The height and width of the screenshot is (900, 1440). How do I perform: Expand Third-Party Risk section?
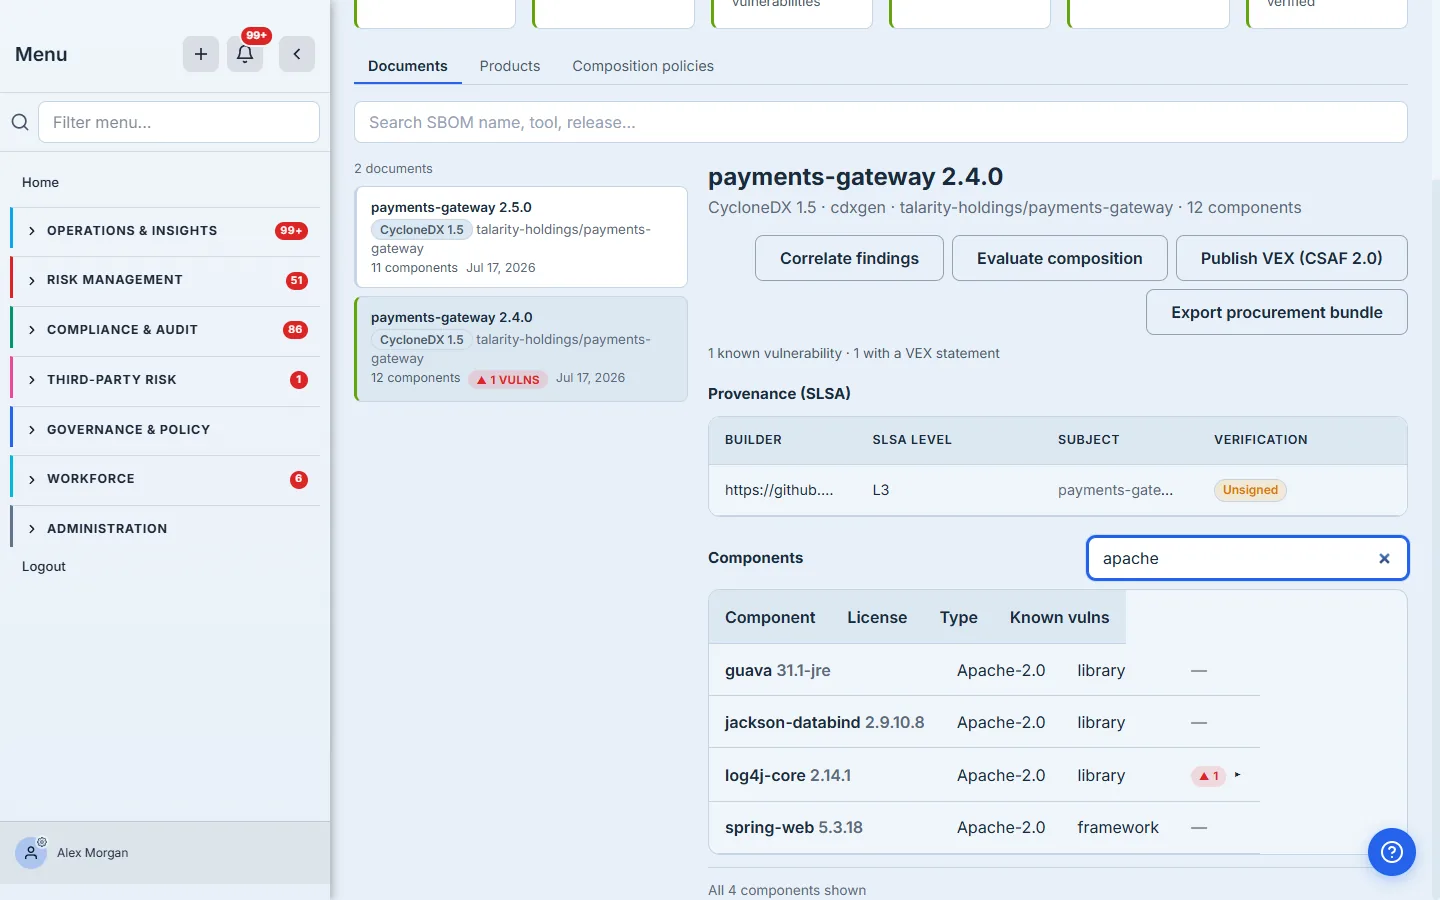[x=165, y=380]
